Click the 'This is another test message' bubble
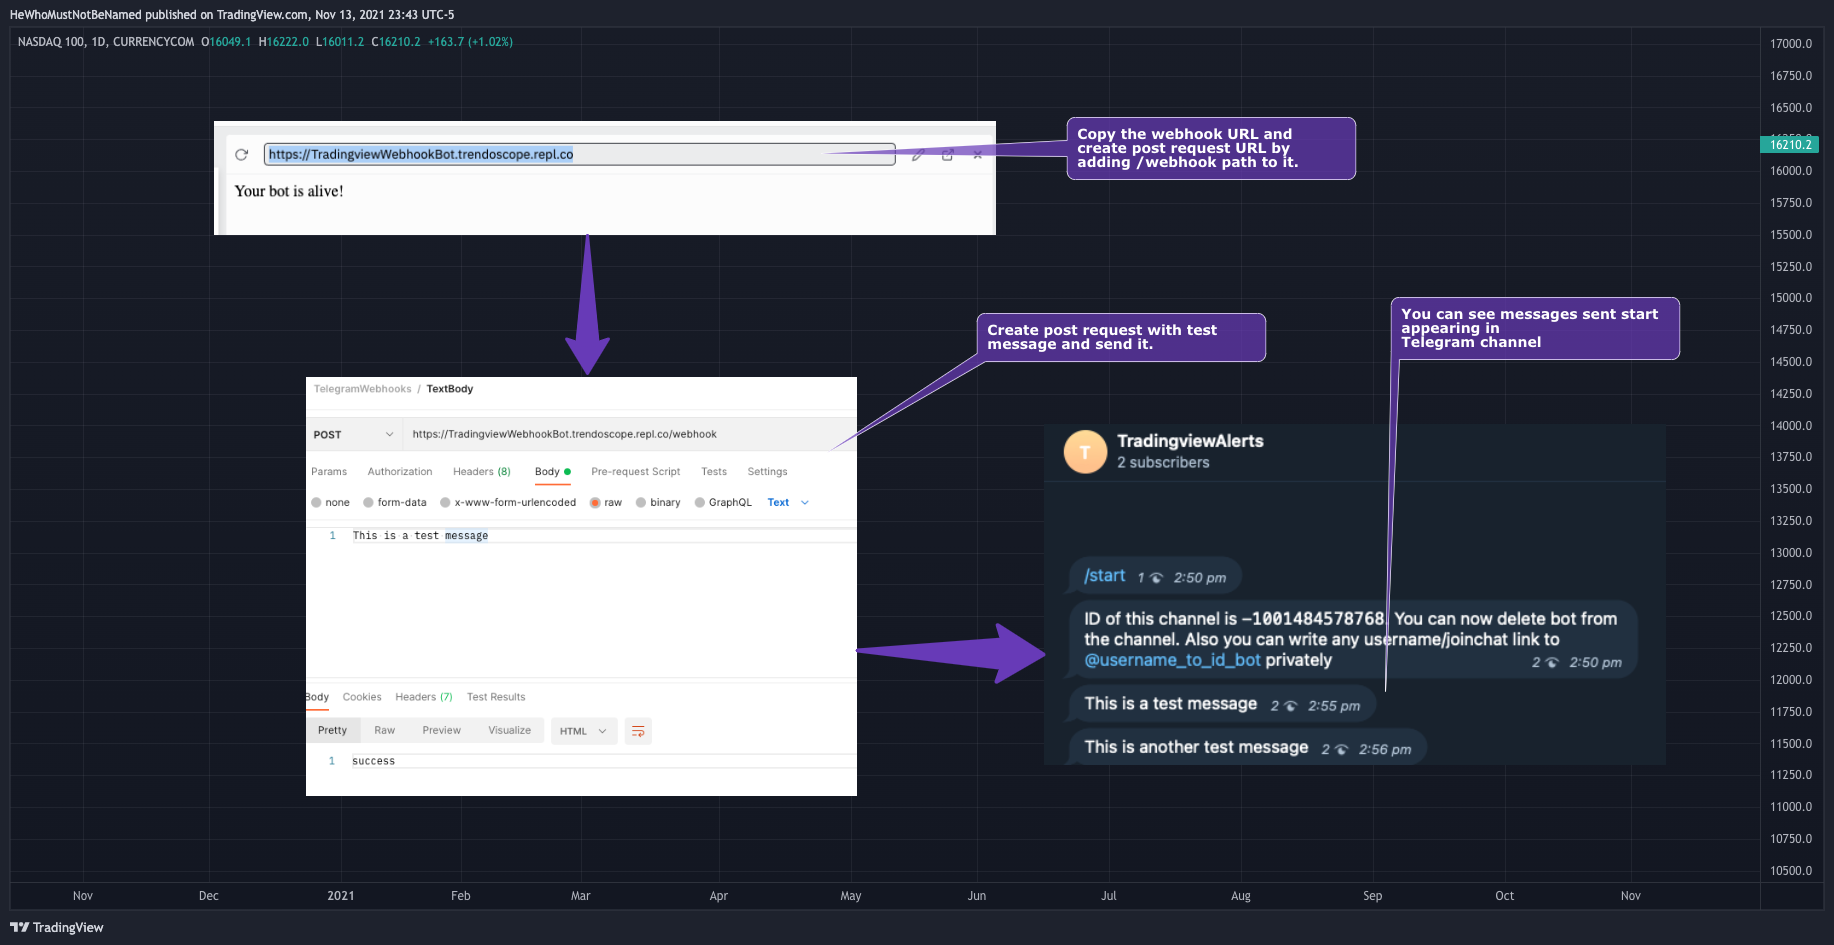1834x945 pixels. [1247, 748]
